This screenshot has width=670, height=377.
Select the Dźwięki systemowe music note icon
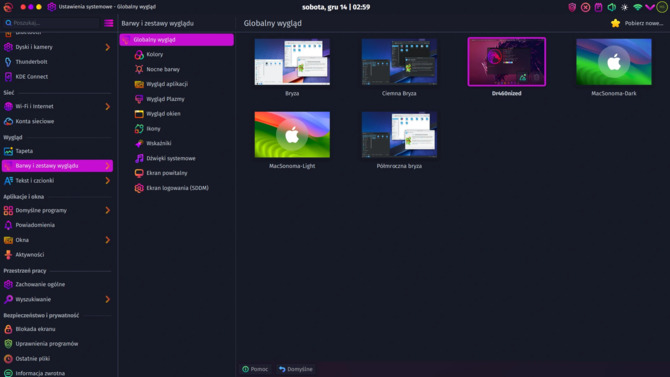coord(139,158)
